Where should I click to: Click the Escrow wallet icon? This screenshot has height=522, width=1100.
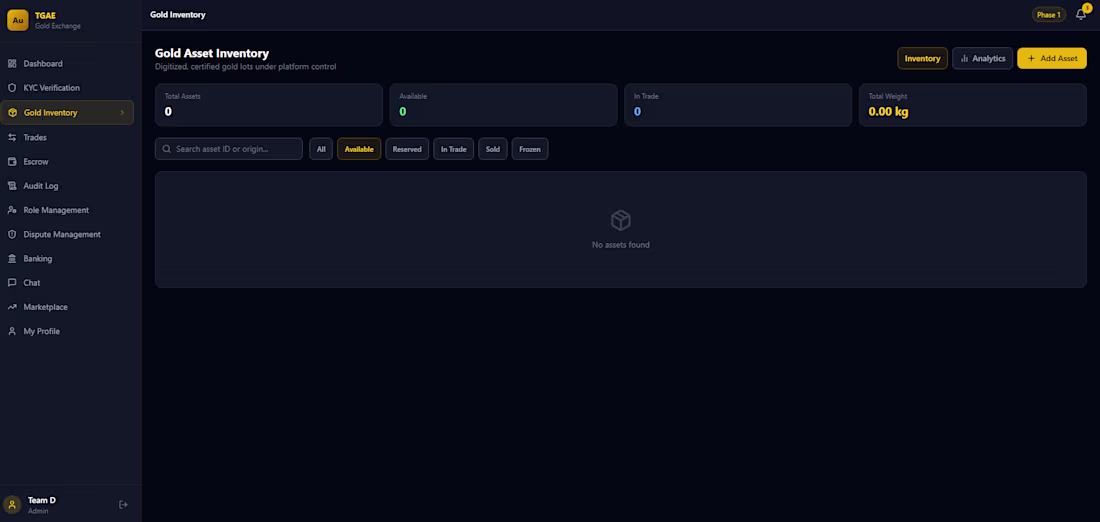click(x=12, y=162)
